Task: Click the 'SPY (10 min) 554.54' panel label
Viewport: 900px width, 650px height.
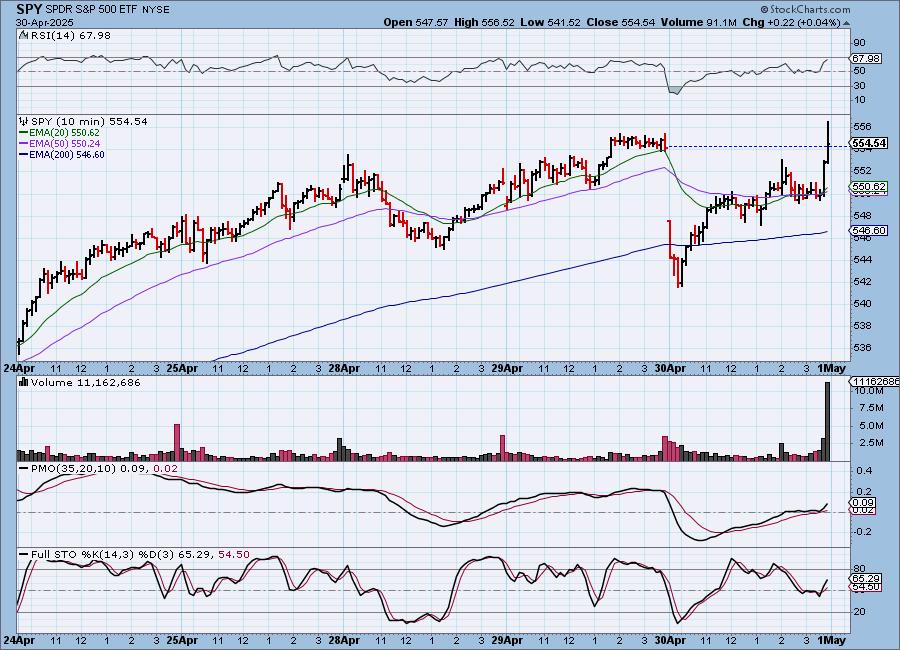Action: coord(89,121)
